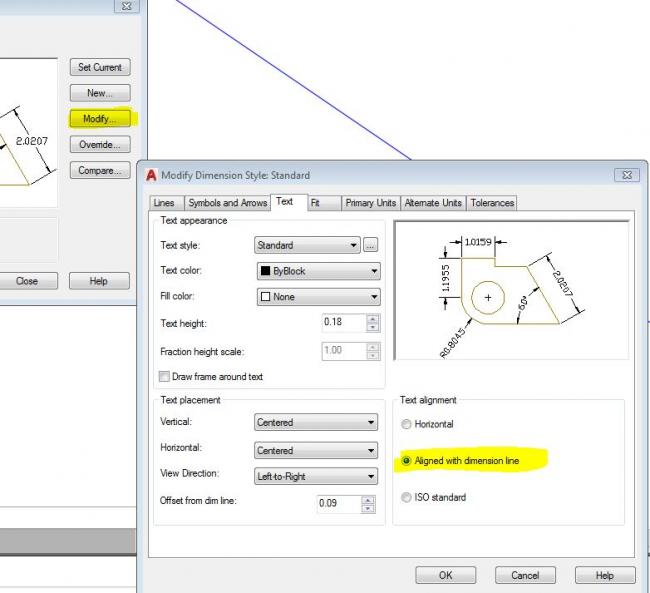Click the white None fill color swatch
Viewport: 650px width, 593px height.
[265, 297]
